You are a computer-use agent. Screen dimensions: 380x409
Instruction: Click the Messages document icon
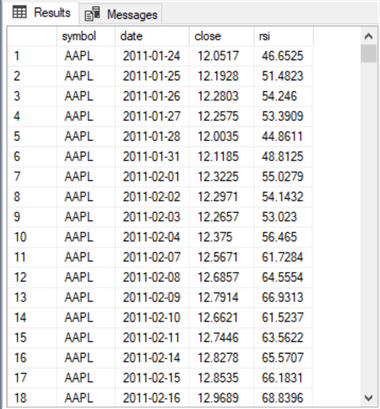[x=92, y=14]
